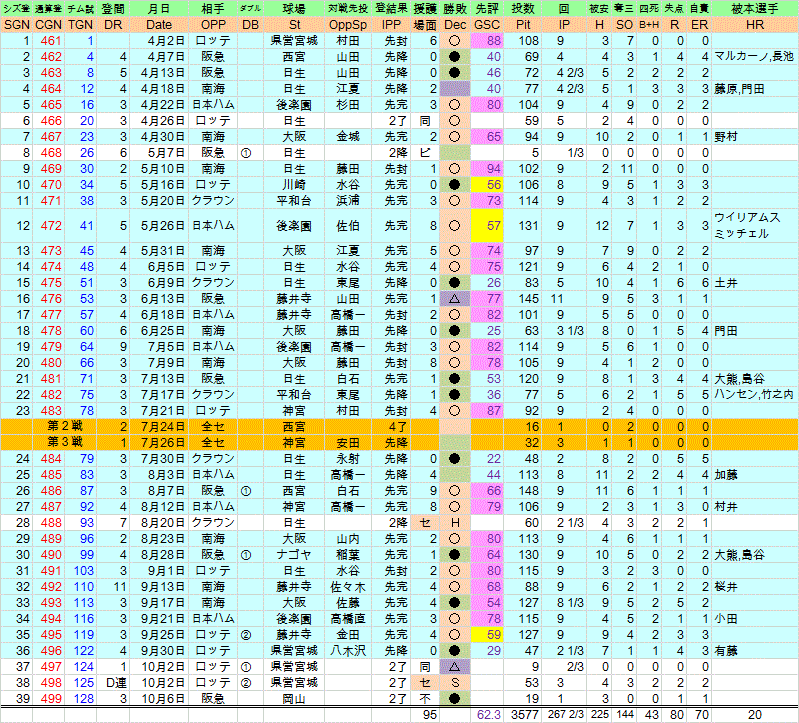This screenshot has height=723, width=799.
Task: Select pitch count cell 148
Action: coord(528,491)
